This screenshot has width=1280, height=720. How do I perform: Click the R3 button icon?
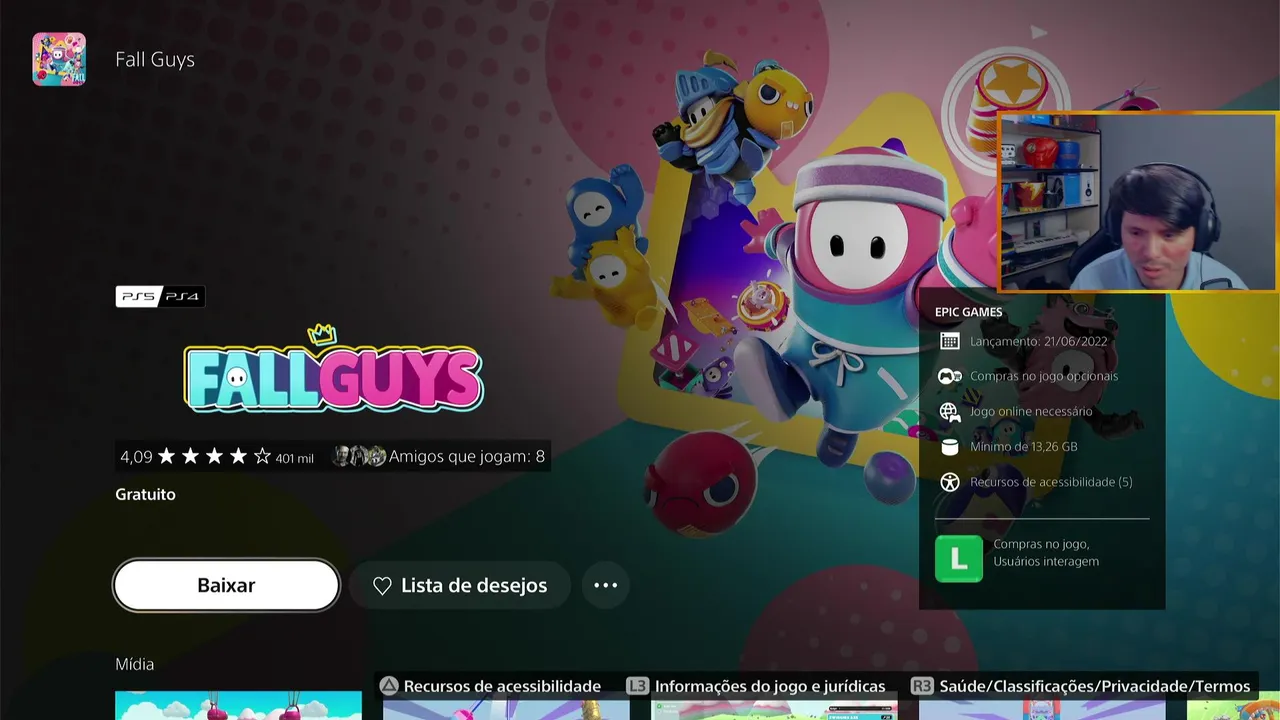(922, 686)
